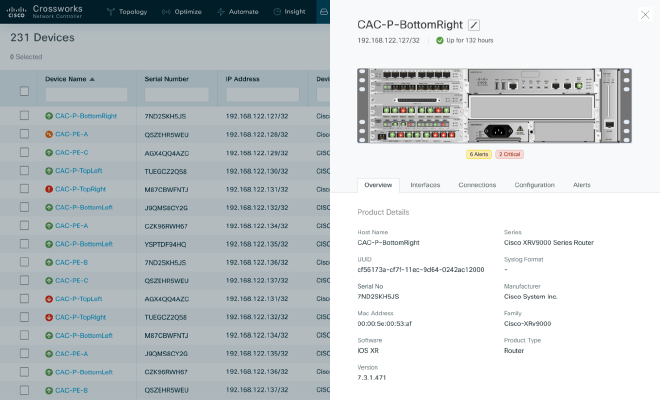Click the green status icon for serial CZK96RWH67 at 192.168.122.136/32
Image resolution: width=660 pixels, height=400 pixels.
click(49, 372)
